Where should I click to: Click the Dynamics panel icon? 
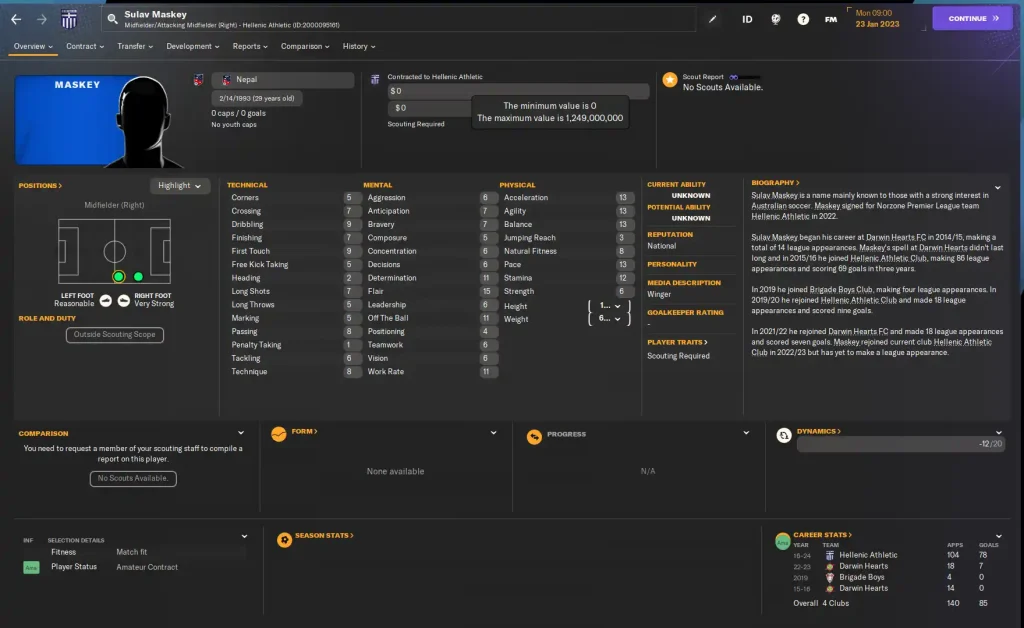(784, 435)
